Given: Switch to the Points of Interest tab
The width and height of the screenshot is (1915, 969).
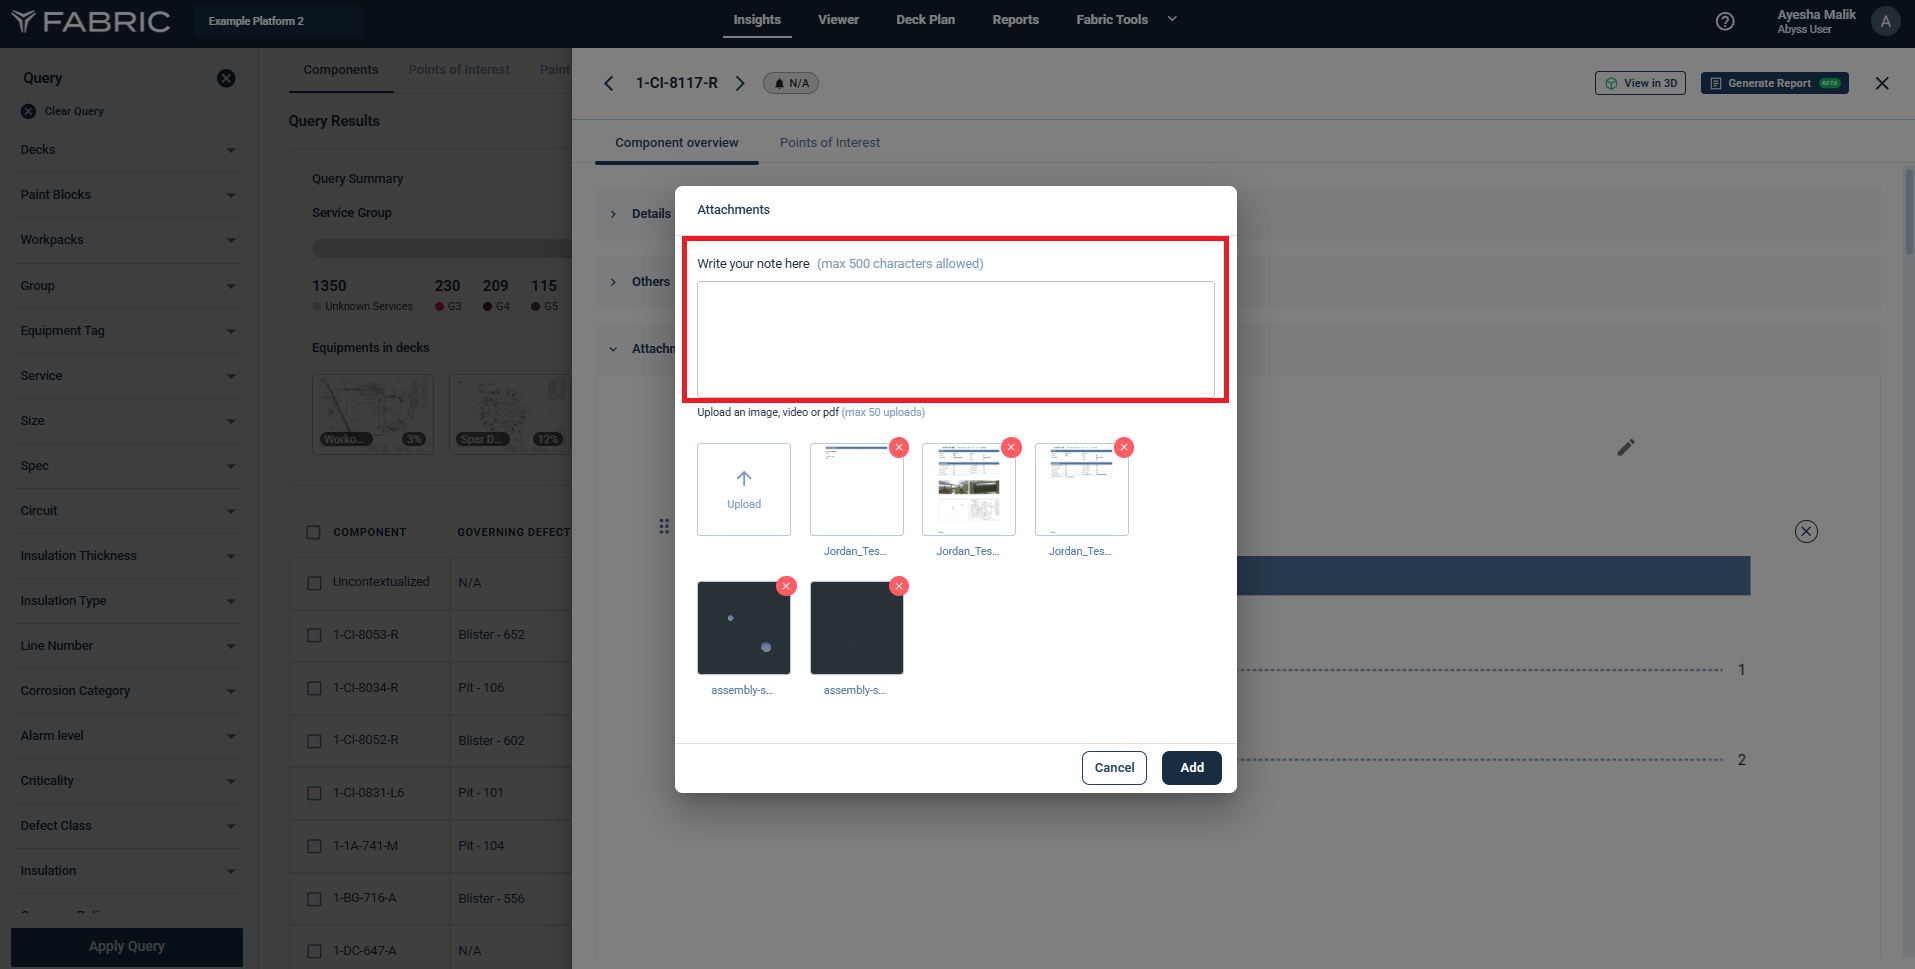Looking at the screenshot, I should [829, 143].
